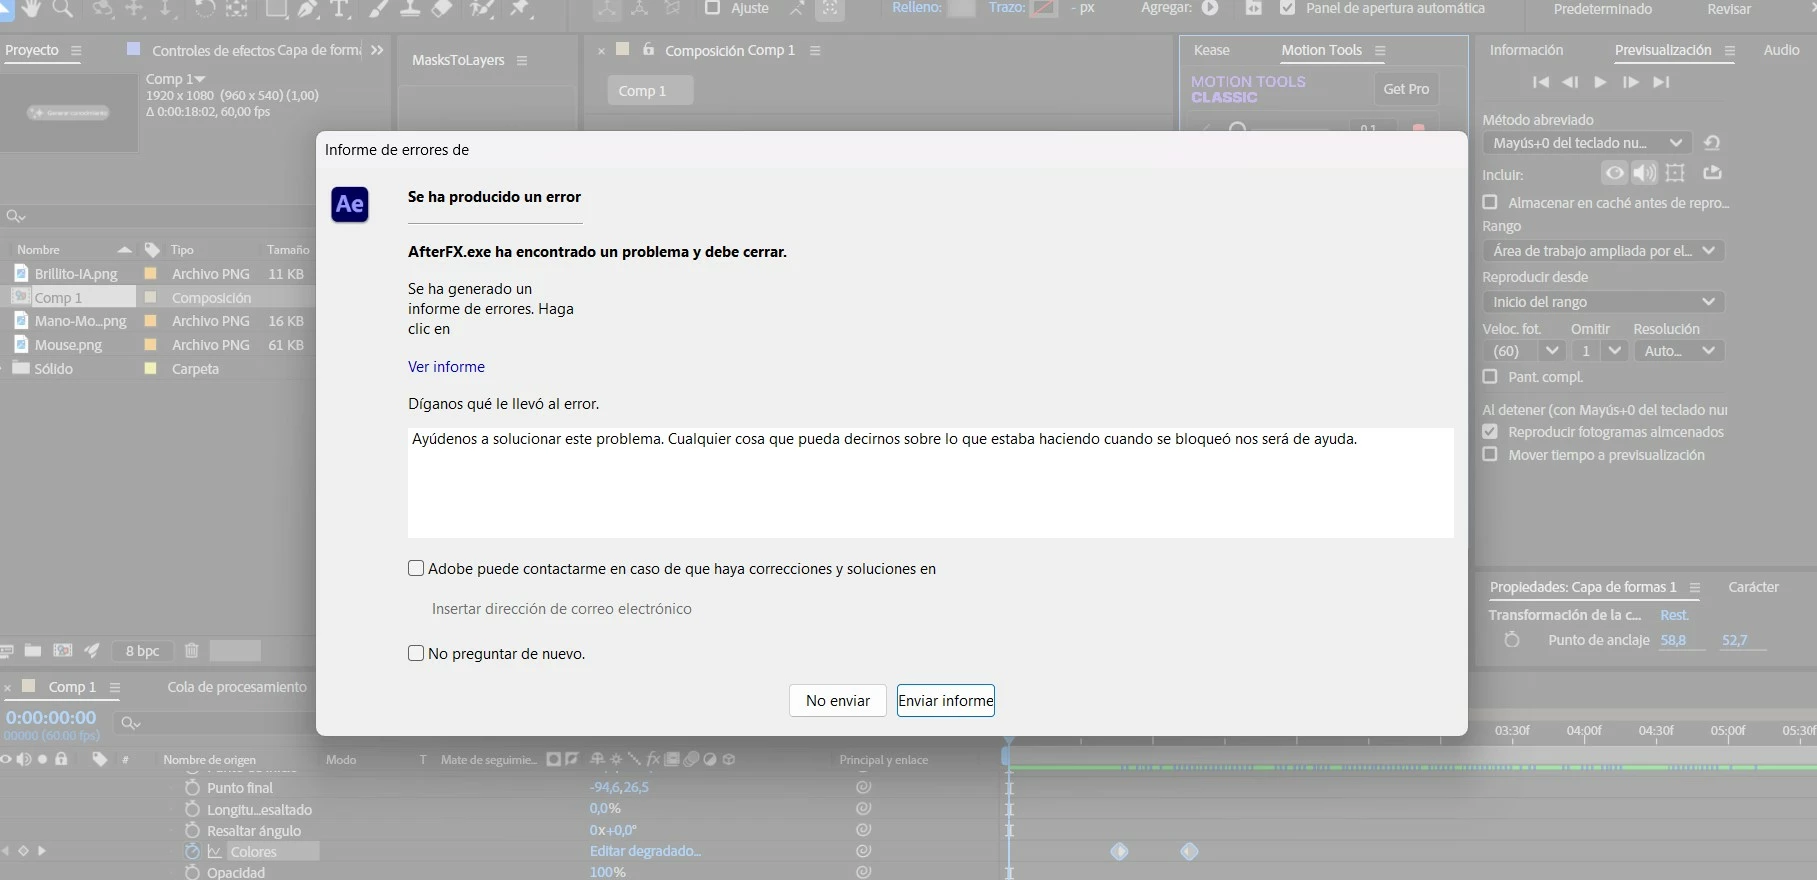Enable Pant. compl. checkbox
This screenshot has width=1817, height=880.
click(1490, 377)
